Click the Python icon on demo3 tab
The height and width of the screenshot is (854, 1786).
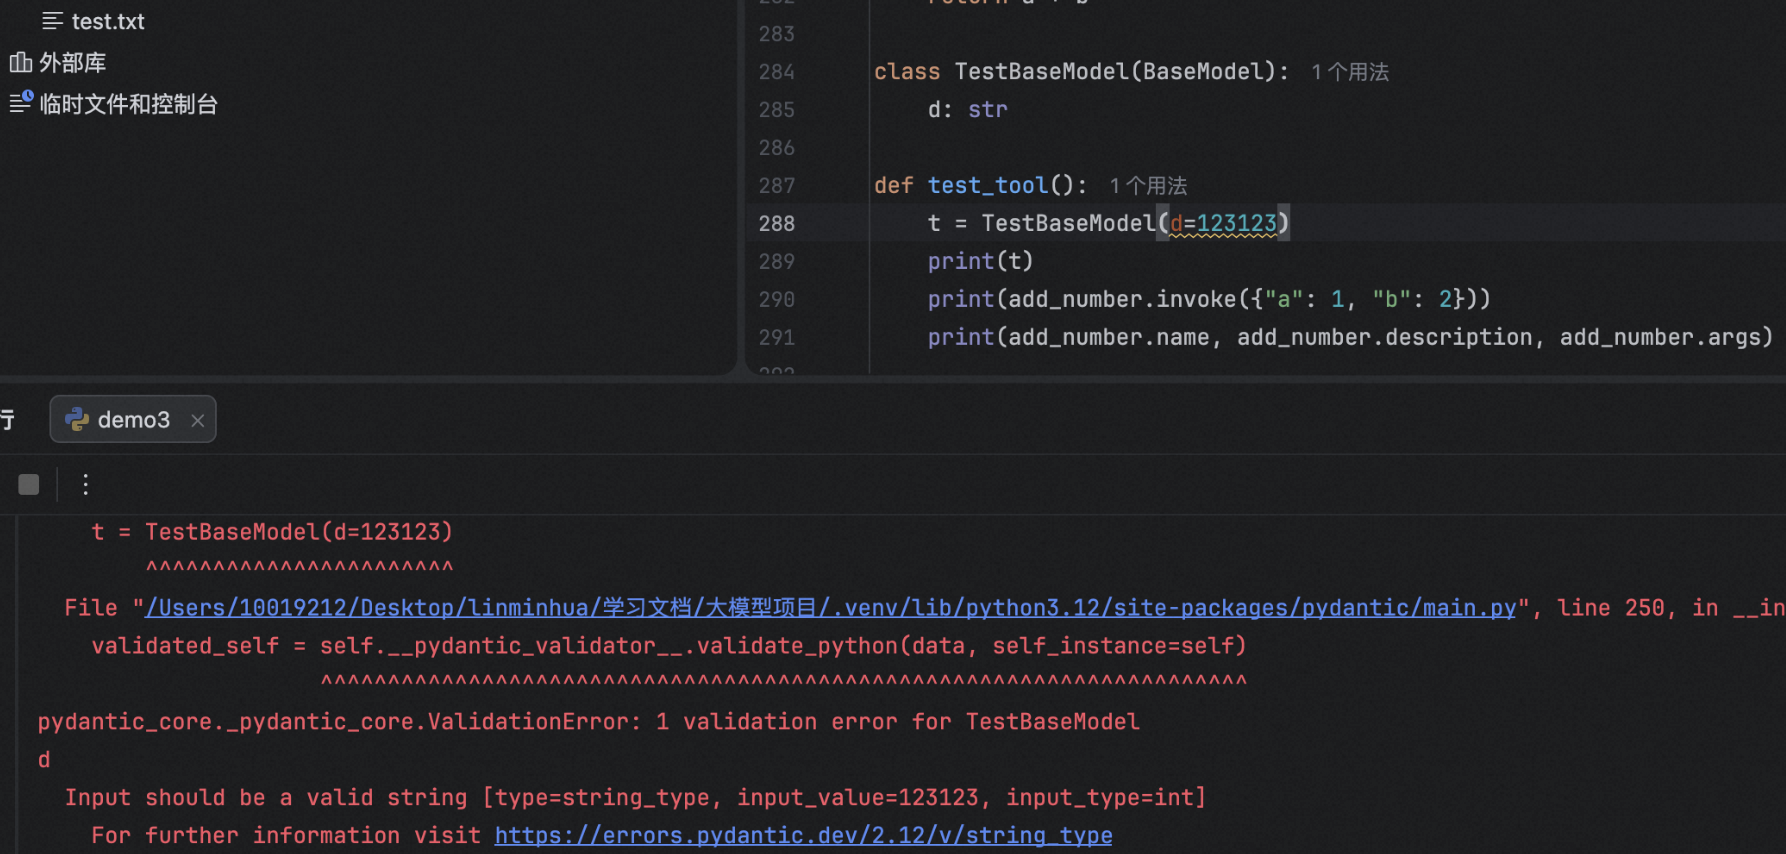[77, 420]
